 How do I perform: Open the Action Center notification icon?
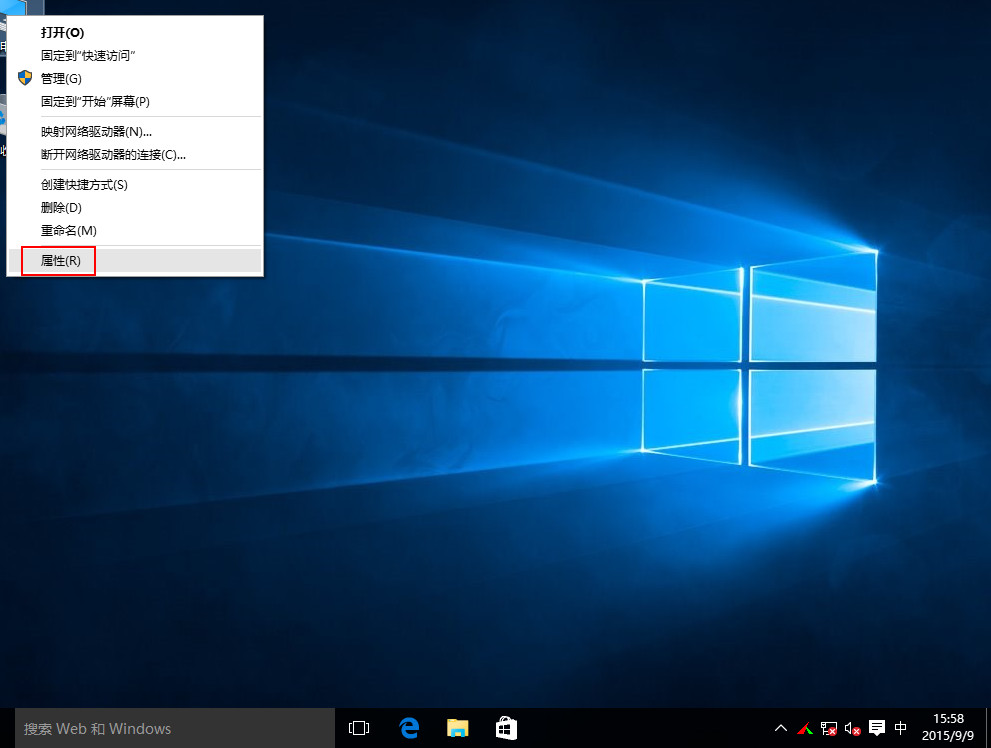tap(877, 728)
